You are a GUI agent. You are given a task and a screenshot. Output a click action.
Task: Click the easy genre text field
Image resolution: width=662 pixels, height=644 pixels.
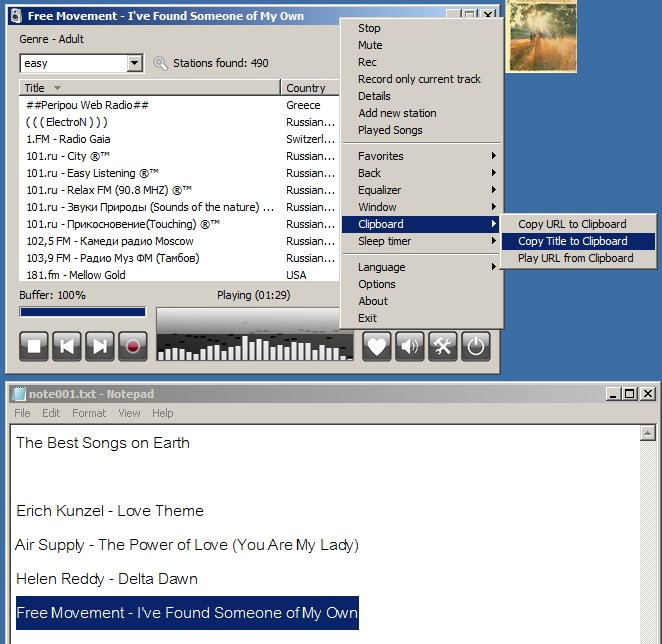[x=73, y=63]
